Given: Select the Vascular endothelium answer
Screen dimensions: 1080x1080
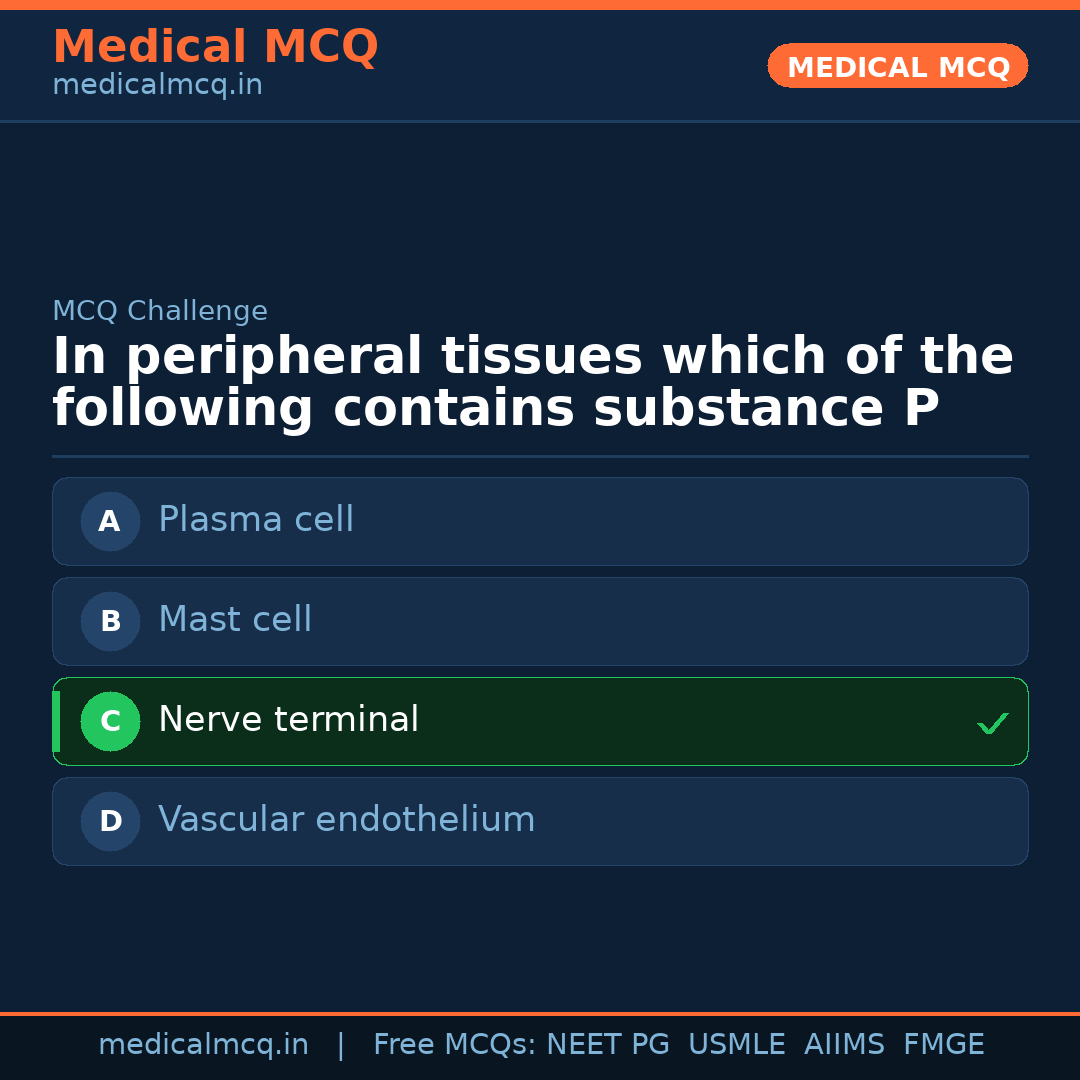Looking at the screenshot, I should click(346, 820).
